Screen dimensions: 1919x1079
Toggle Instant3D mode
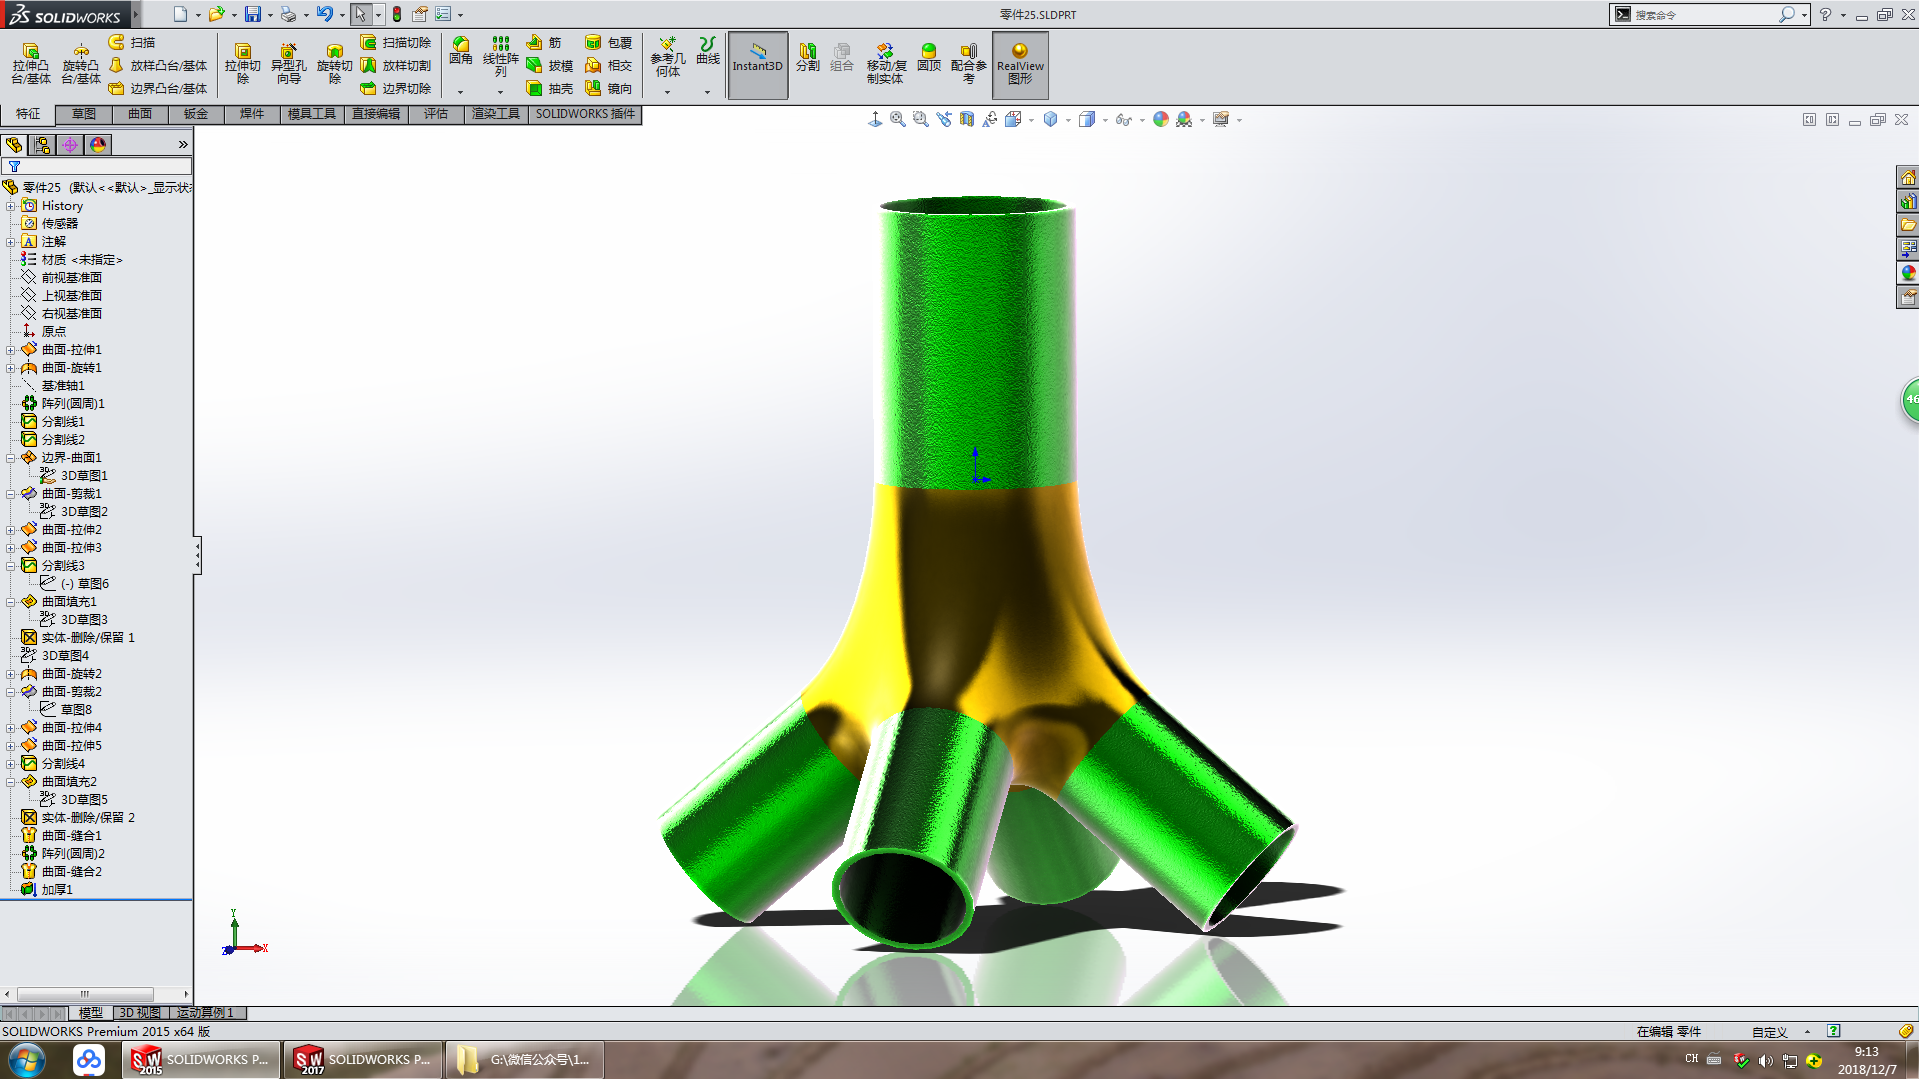pyautogui.click(x=758, y=65)
